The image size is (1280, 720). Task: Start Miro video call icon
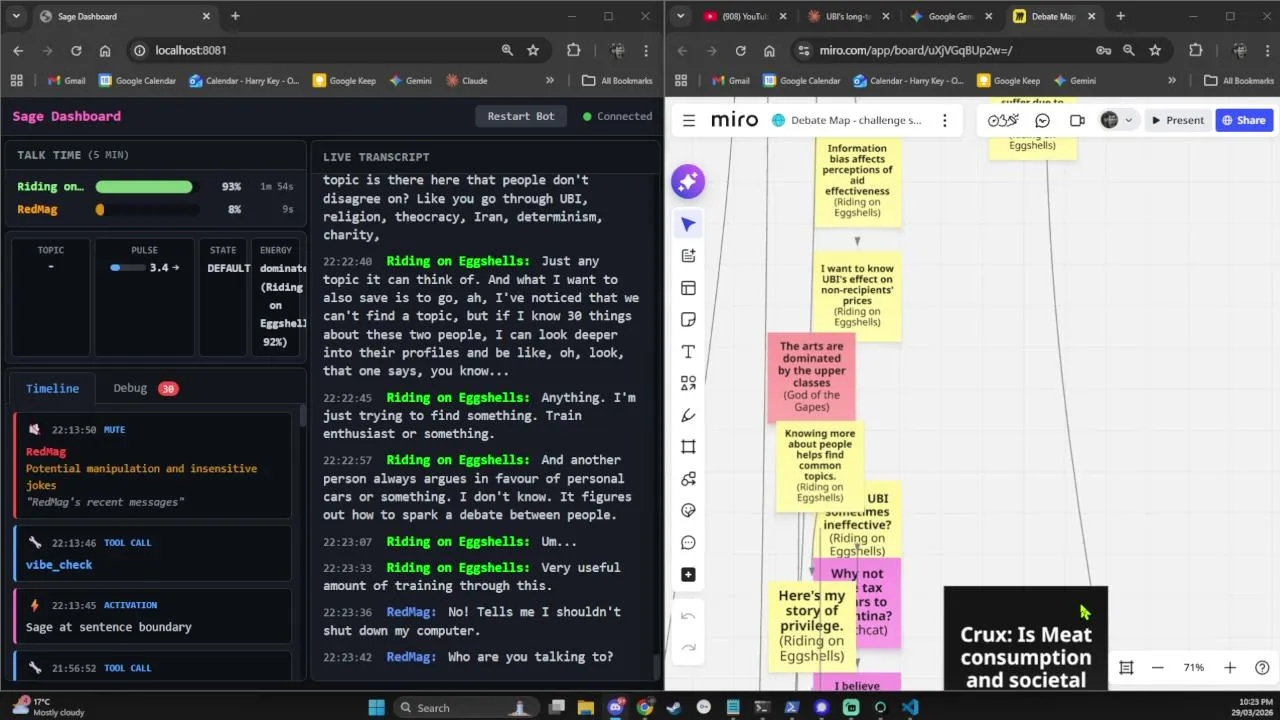point(1077,120)
